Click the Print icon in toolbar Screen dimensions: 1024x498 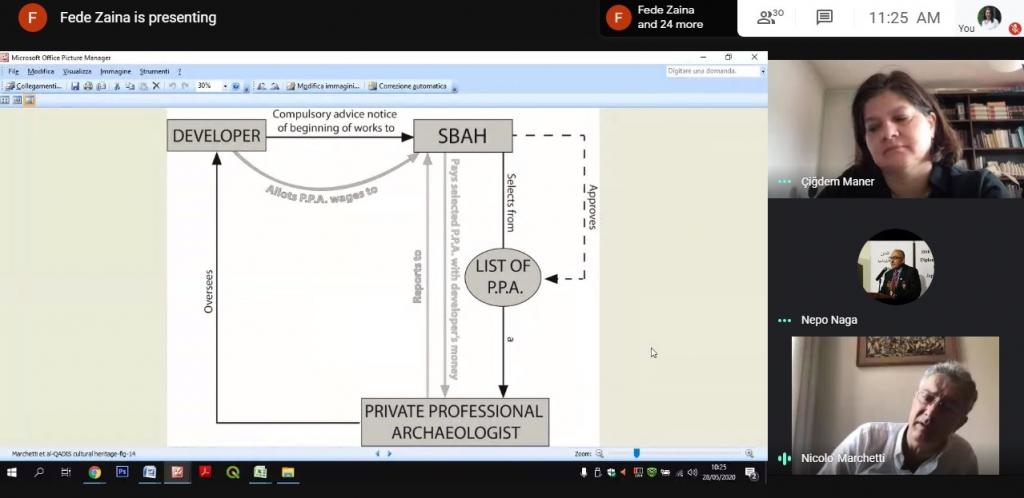pos(88,86)
